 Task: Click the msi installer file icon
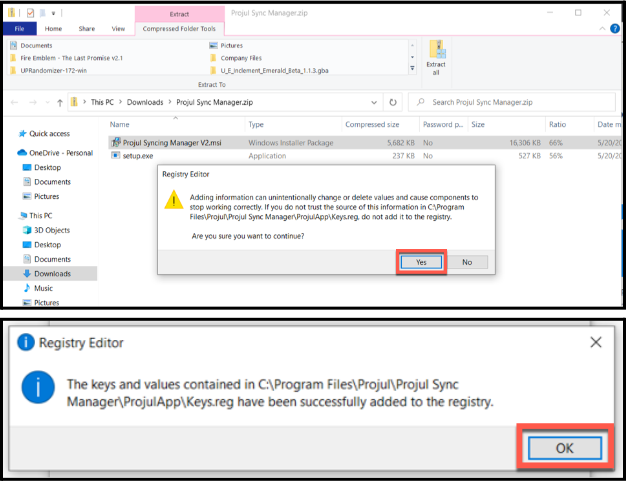116,142
